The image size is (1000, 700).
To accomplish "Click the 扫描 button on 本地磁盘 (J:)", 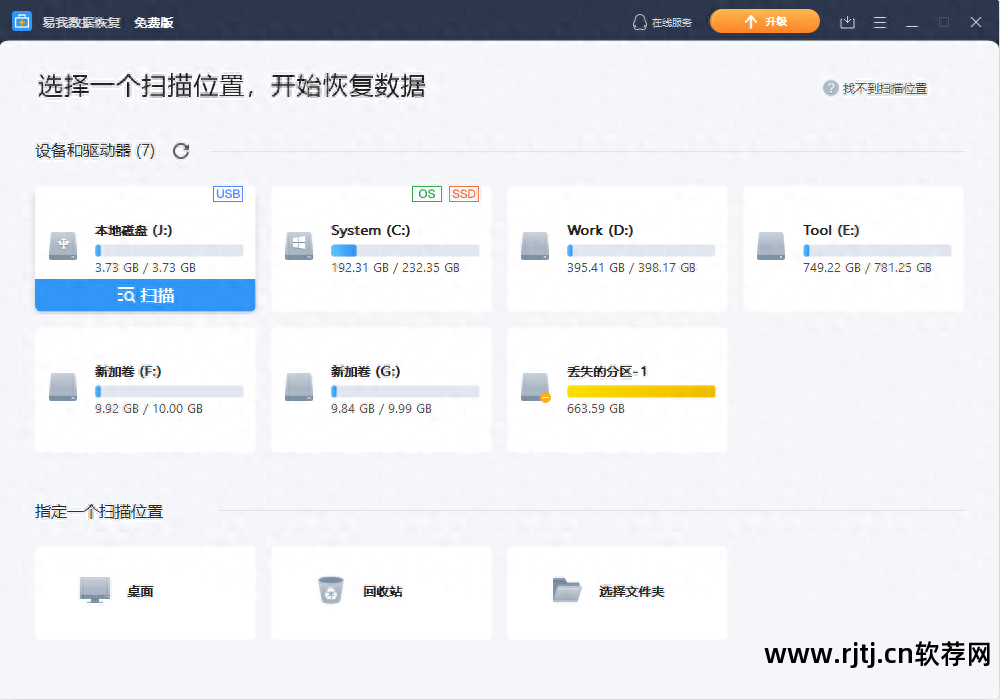I will pos(145,295).
